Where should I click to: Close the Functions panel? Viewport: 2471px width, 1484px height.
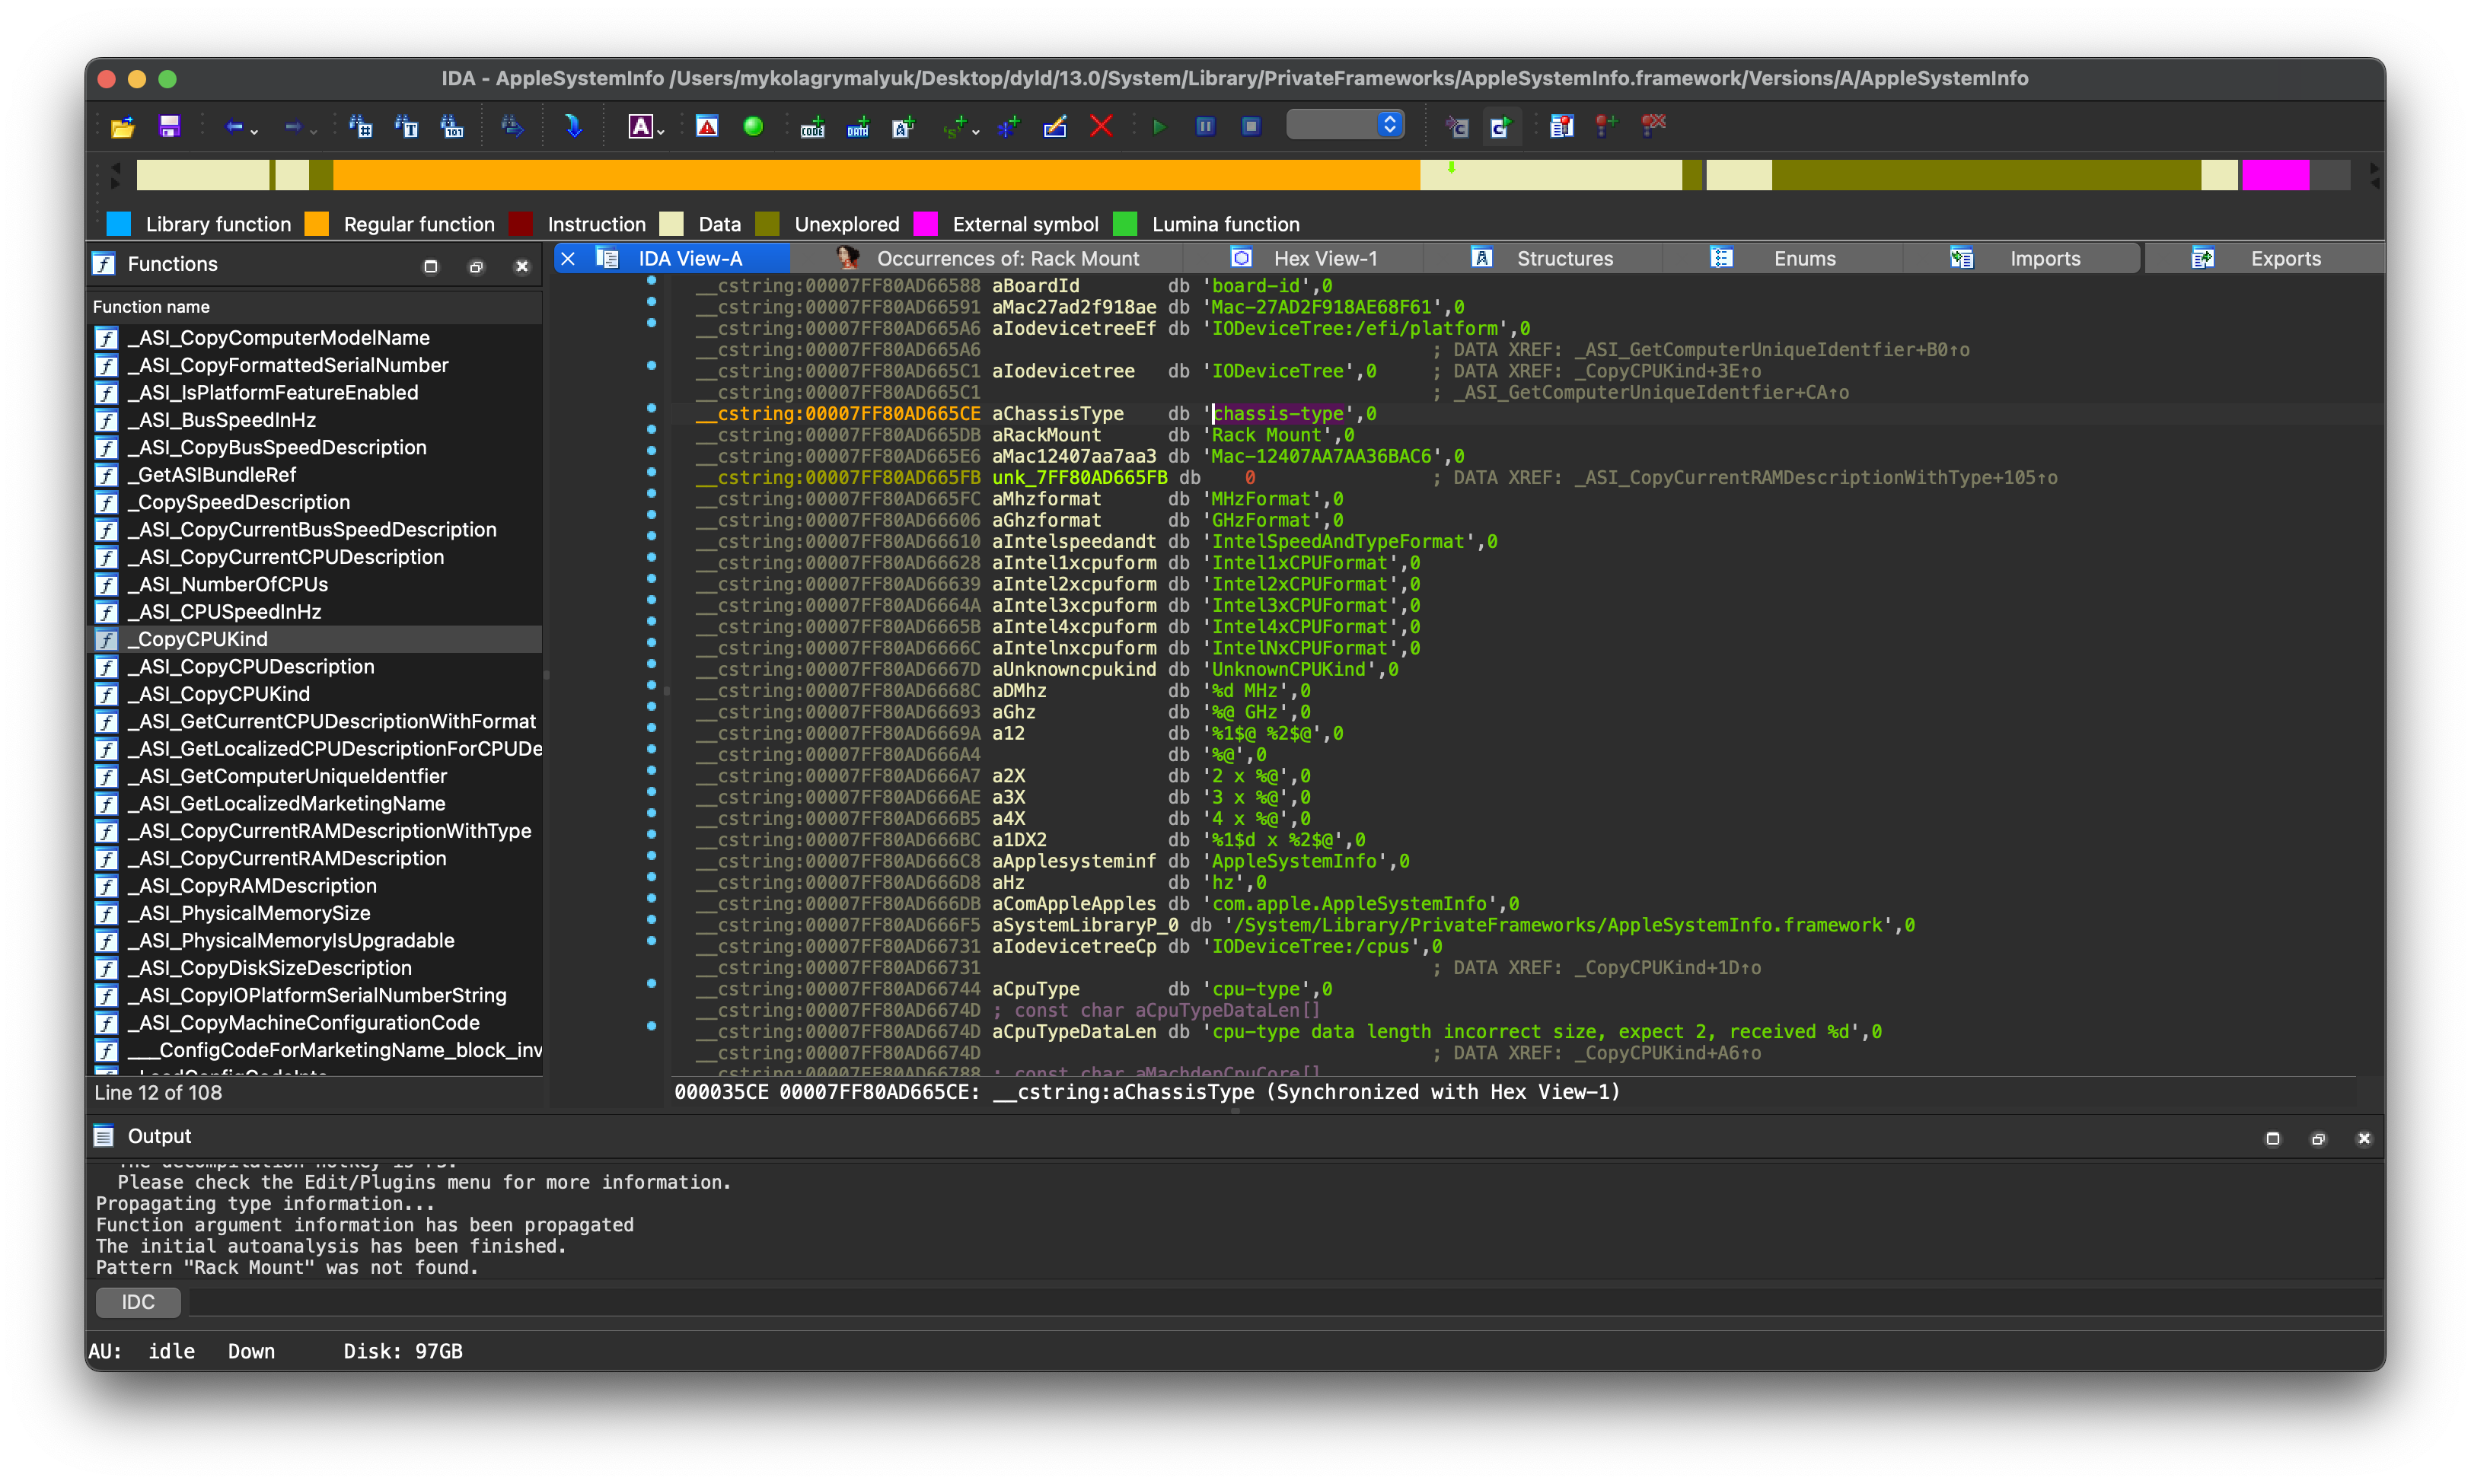[x=521, y=266]
